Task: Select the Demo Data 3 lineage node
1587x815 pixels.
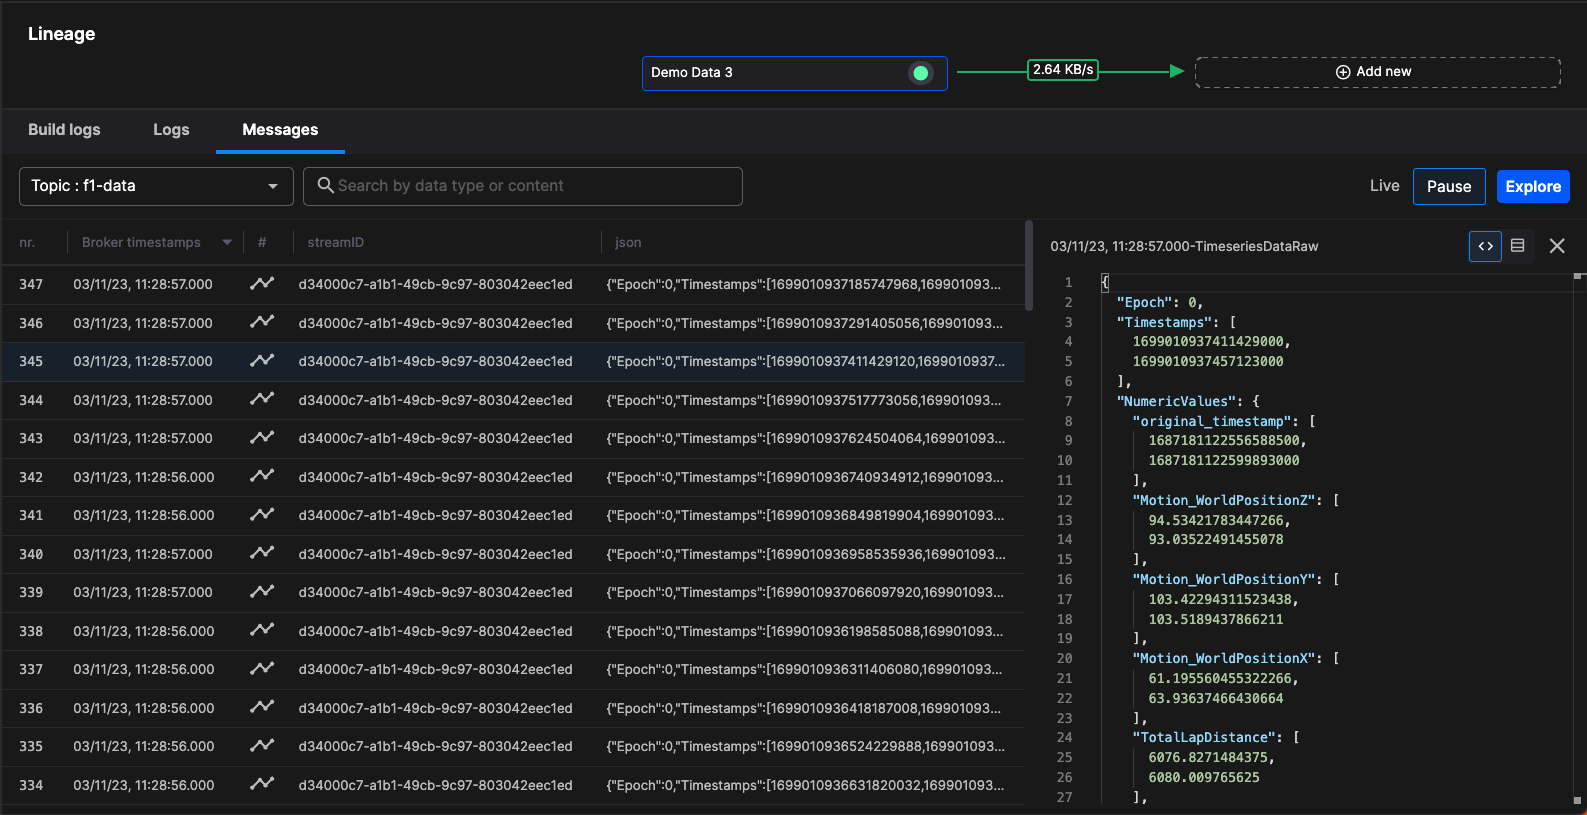Action: pyautogui.click(x=794, y=73)
